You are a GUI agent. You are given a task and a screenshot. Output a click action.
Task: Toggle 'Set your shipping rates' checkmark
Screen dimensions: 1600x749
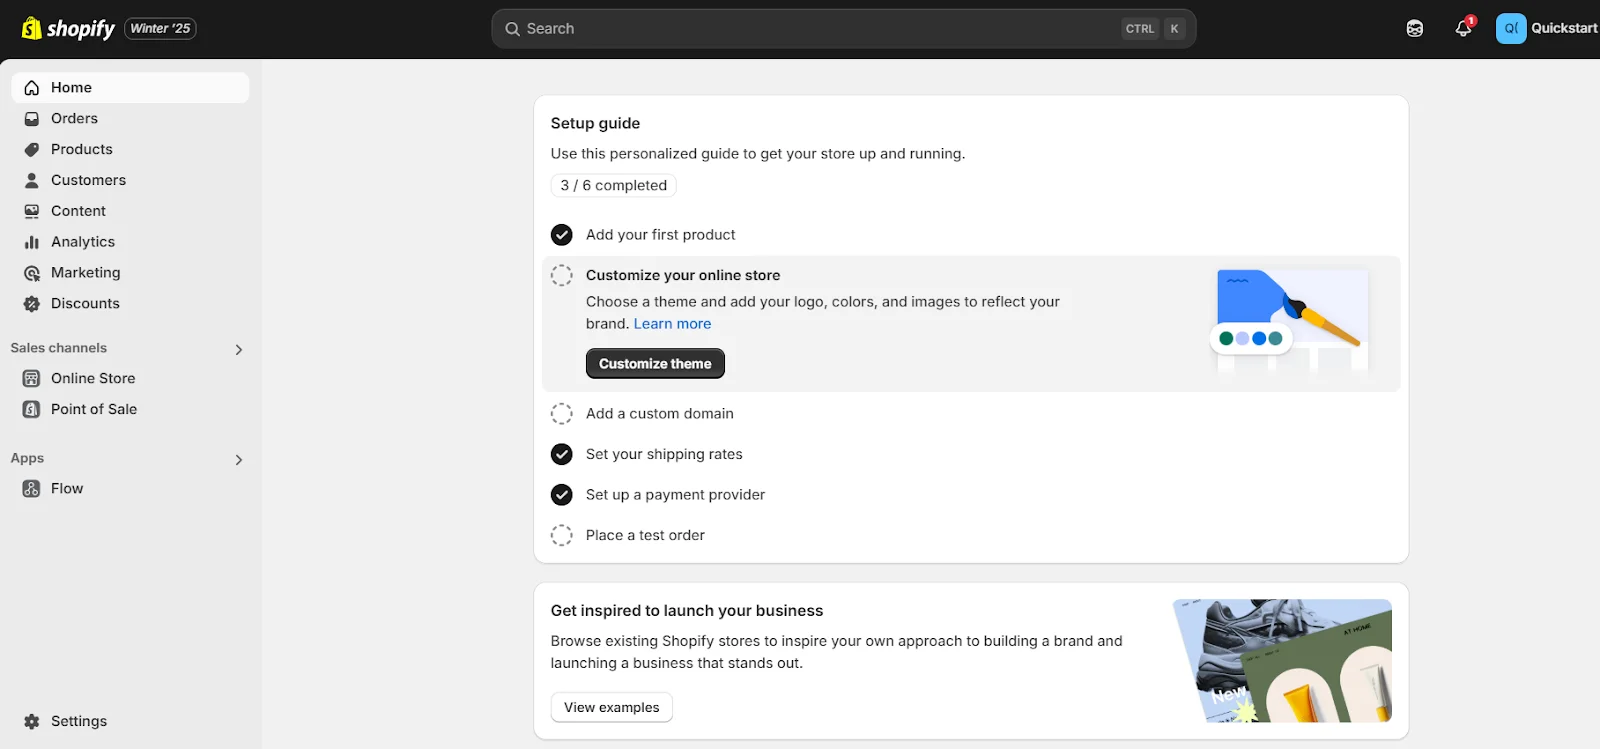pos(562,455)
